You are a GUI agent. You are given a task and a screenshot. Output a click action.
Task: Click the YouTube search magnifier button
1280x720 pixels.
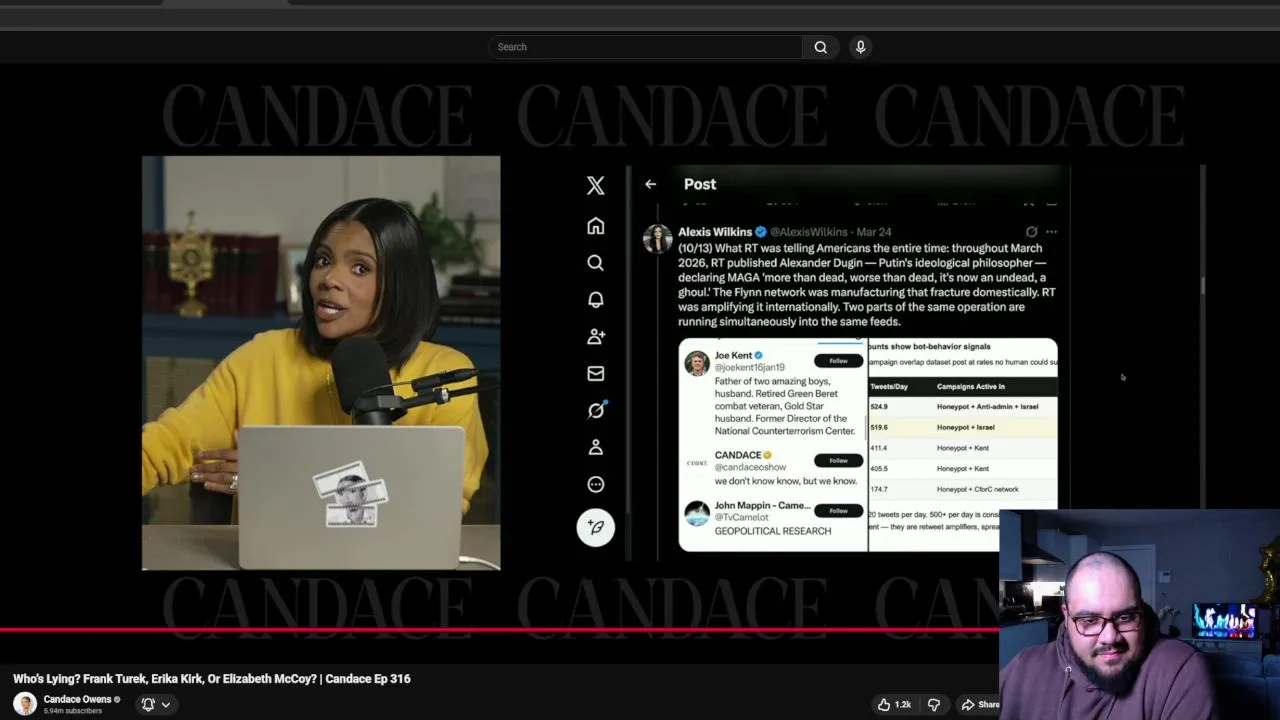coord(821,47)
